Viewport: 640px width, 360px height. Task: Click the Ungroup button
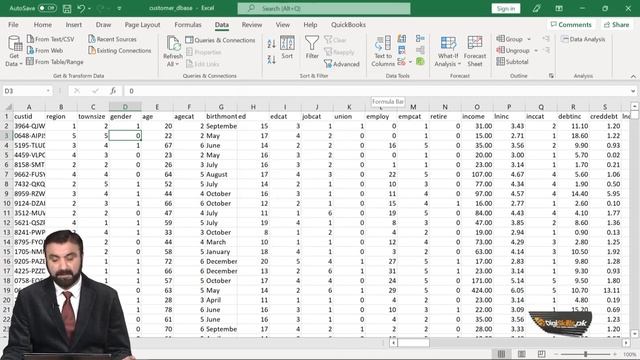pos(513,51)
